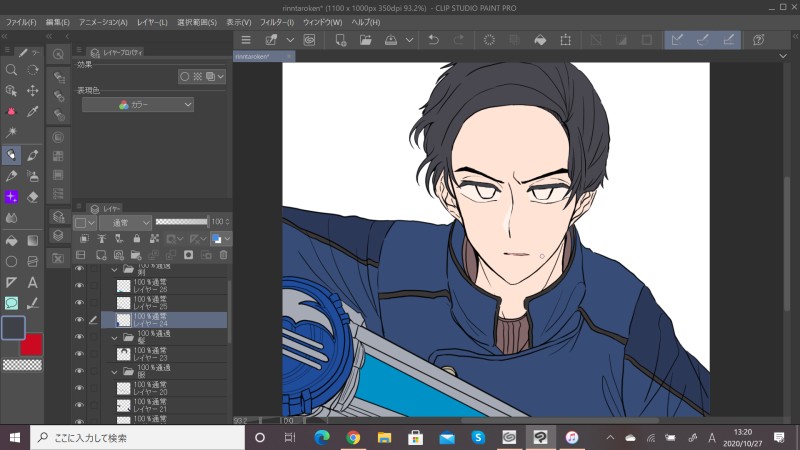The width and height of the screenshot is (800, 450).
Task: Choose the Figure ellipse tool
Action: tap(11, 262)
